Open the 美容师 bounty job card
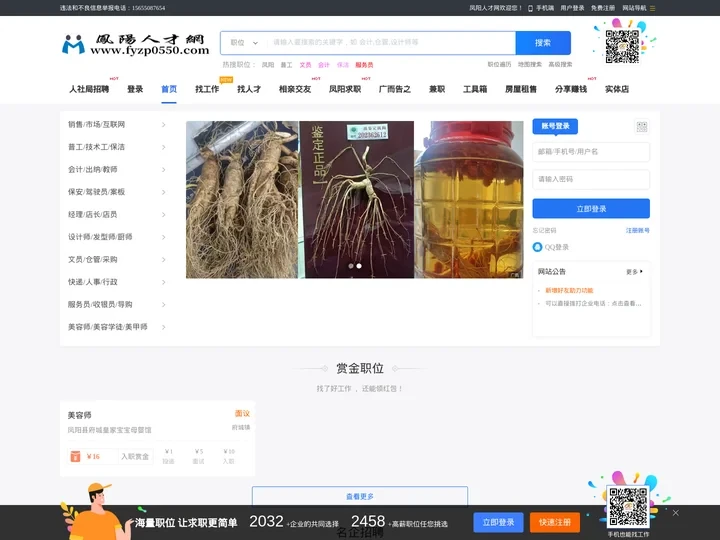The height and width of the screenshot is (540, 720). tap(158, 439)
